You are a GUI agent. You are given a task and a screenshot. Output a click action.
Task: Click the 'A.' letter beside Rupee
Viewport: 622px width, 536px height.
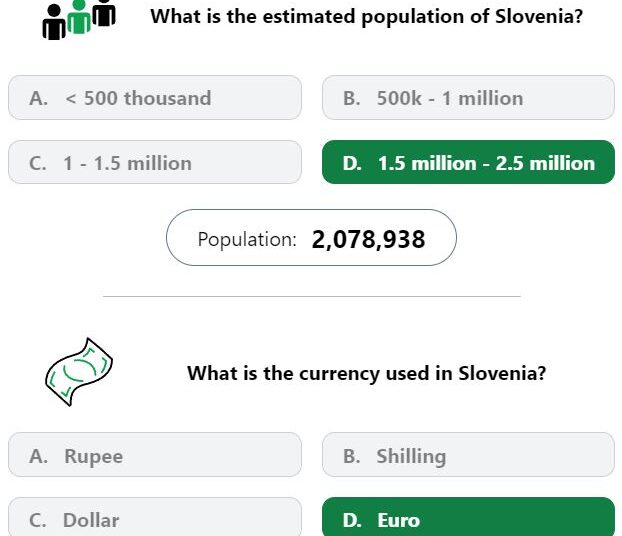(x=38, y=456)
